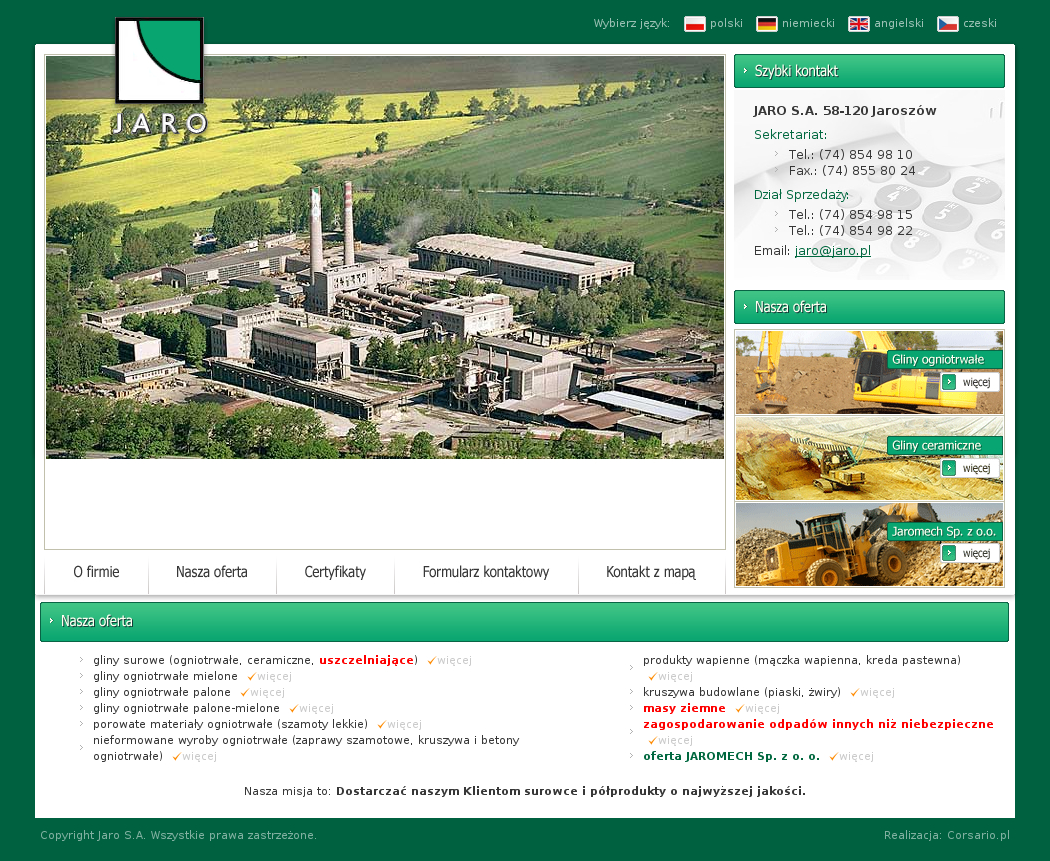
Task: Click the Polish flag icon
Action: [x=695, y=24]
